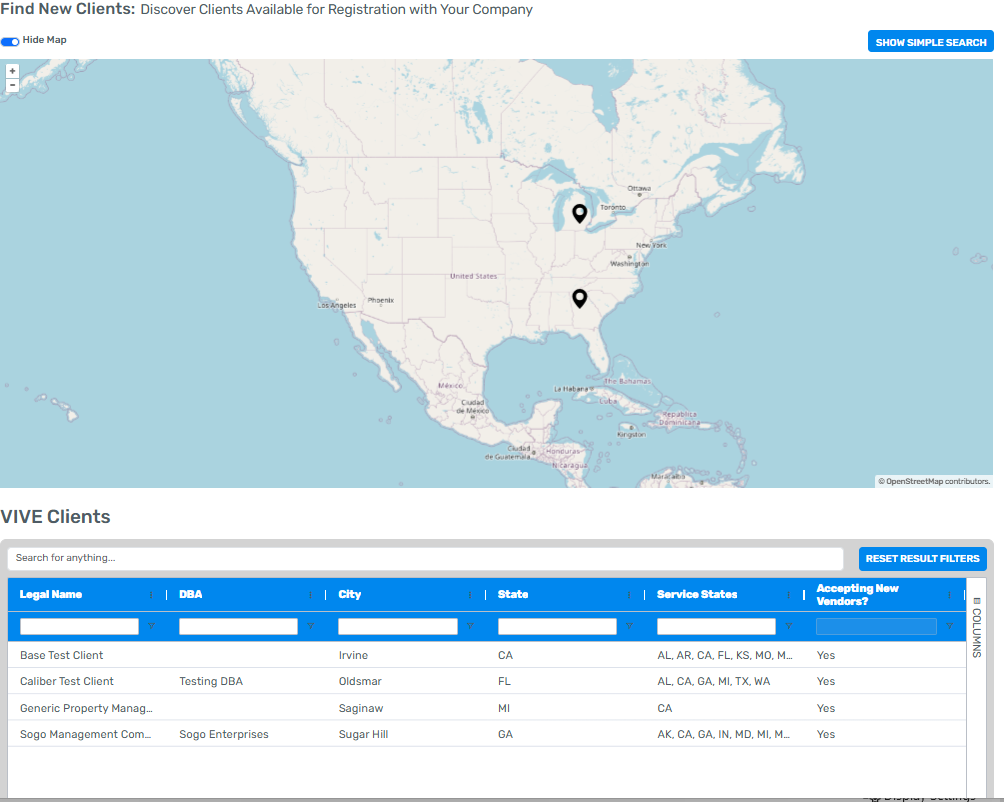Click Base Test Client service states
This screenshot has width=1004, height=802.
click(x=725, y=655)
